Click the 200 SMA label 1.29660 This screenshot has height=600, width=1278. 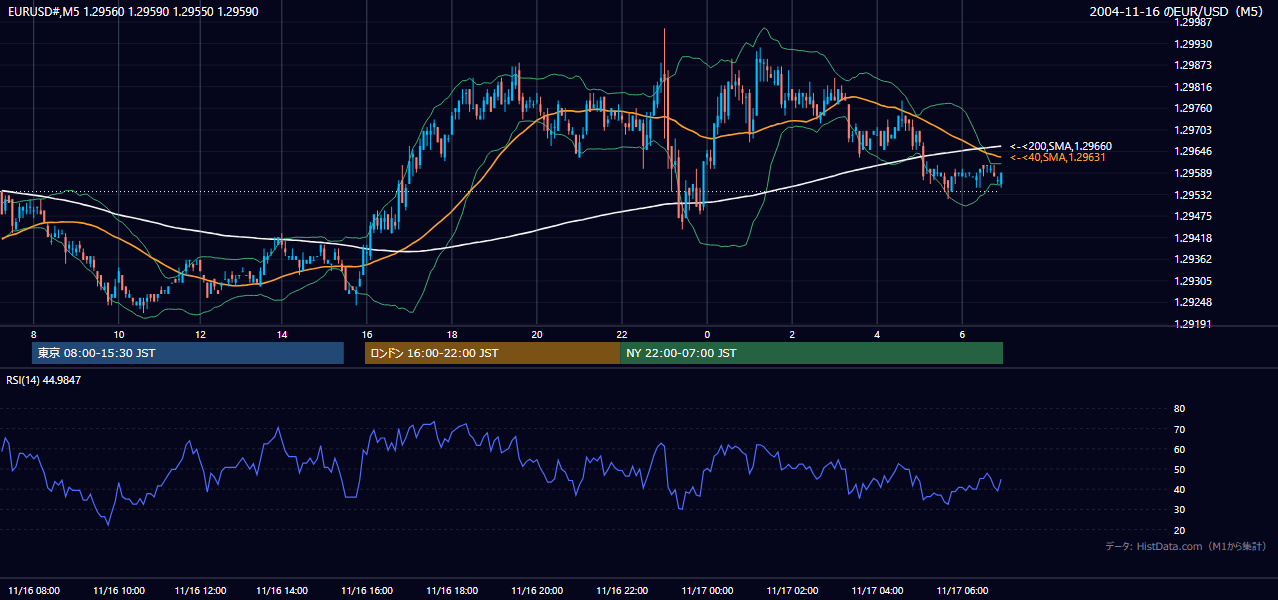coord(1061,146)
